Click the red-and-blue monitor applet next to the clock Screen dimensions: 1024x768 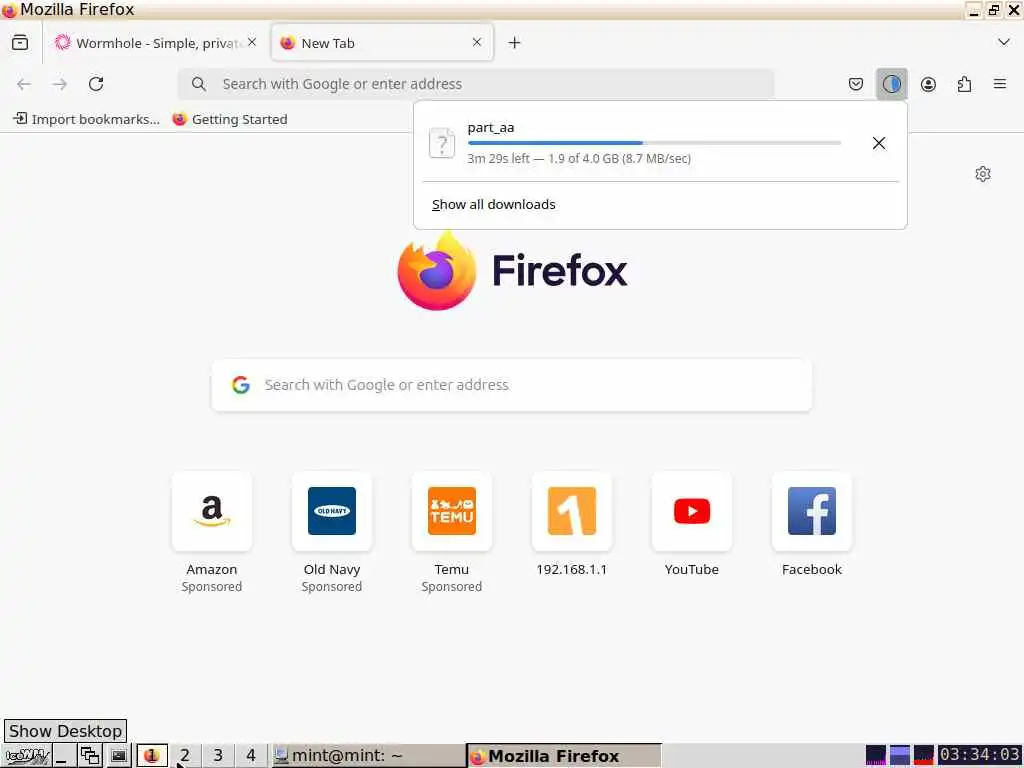923,755
